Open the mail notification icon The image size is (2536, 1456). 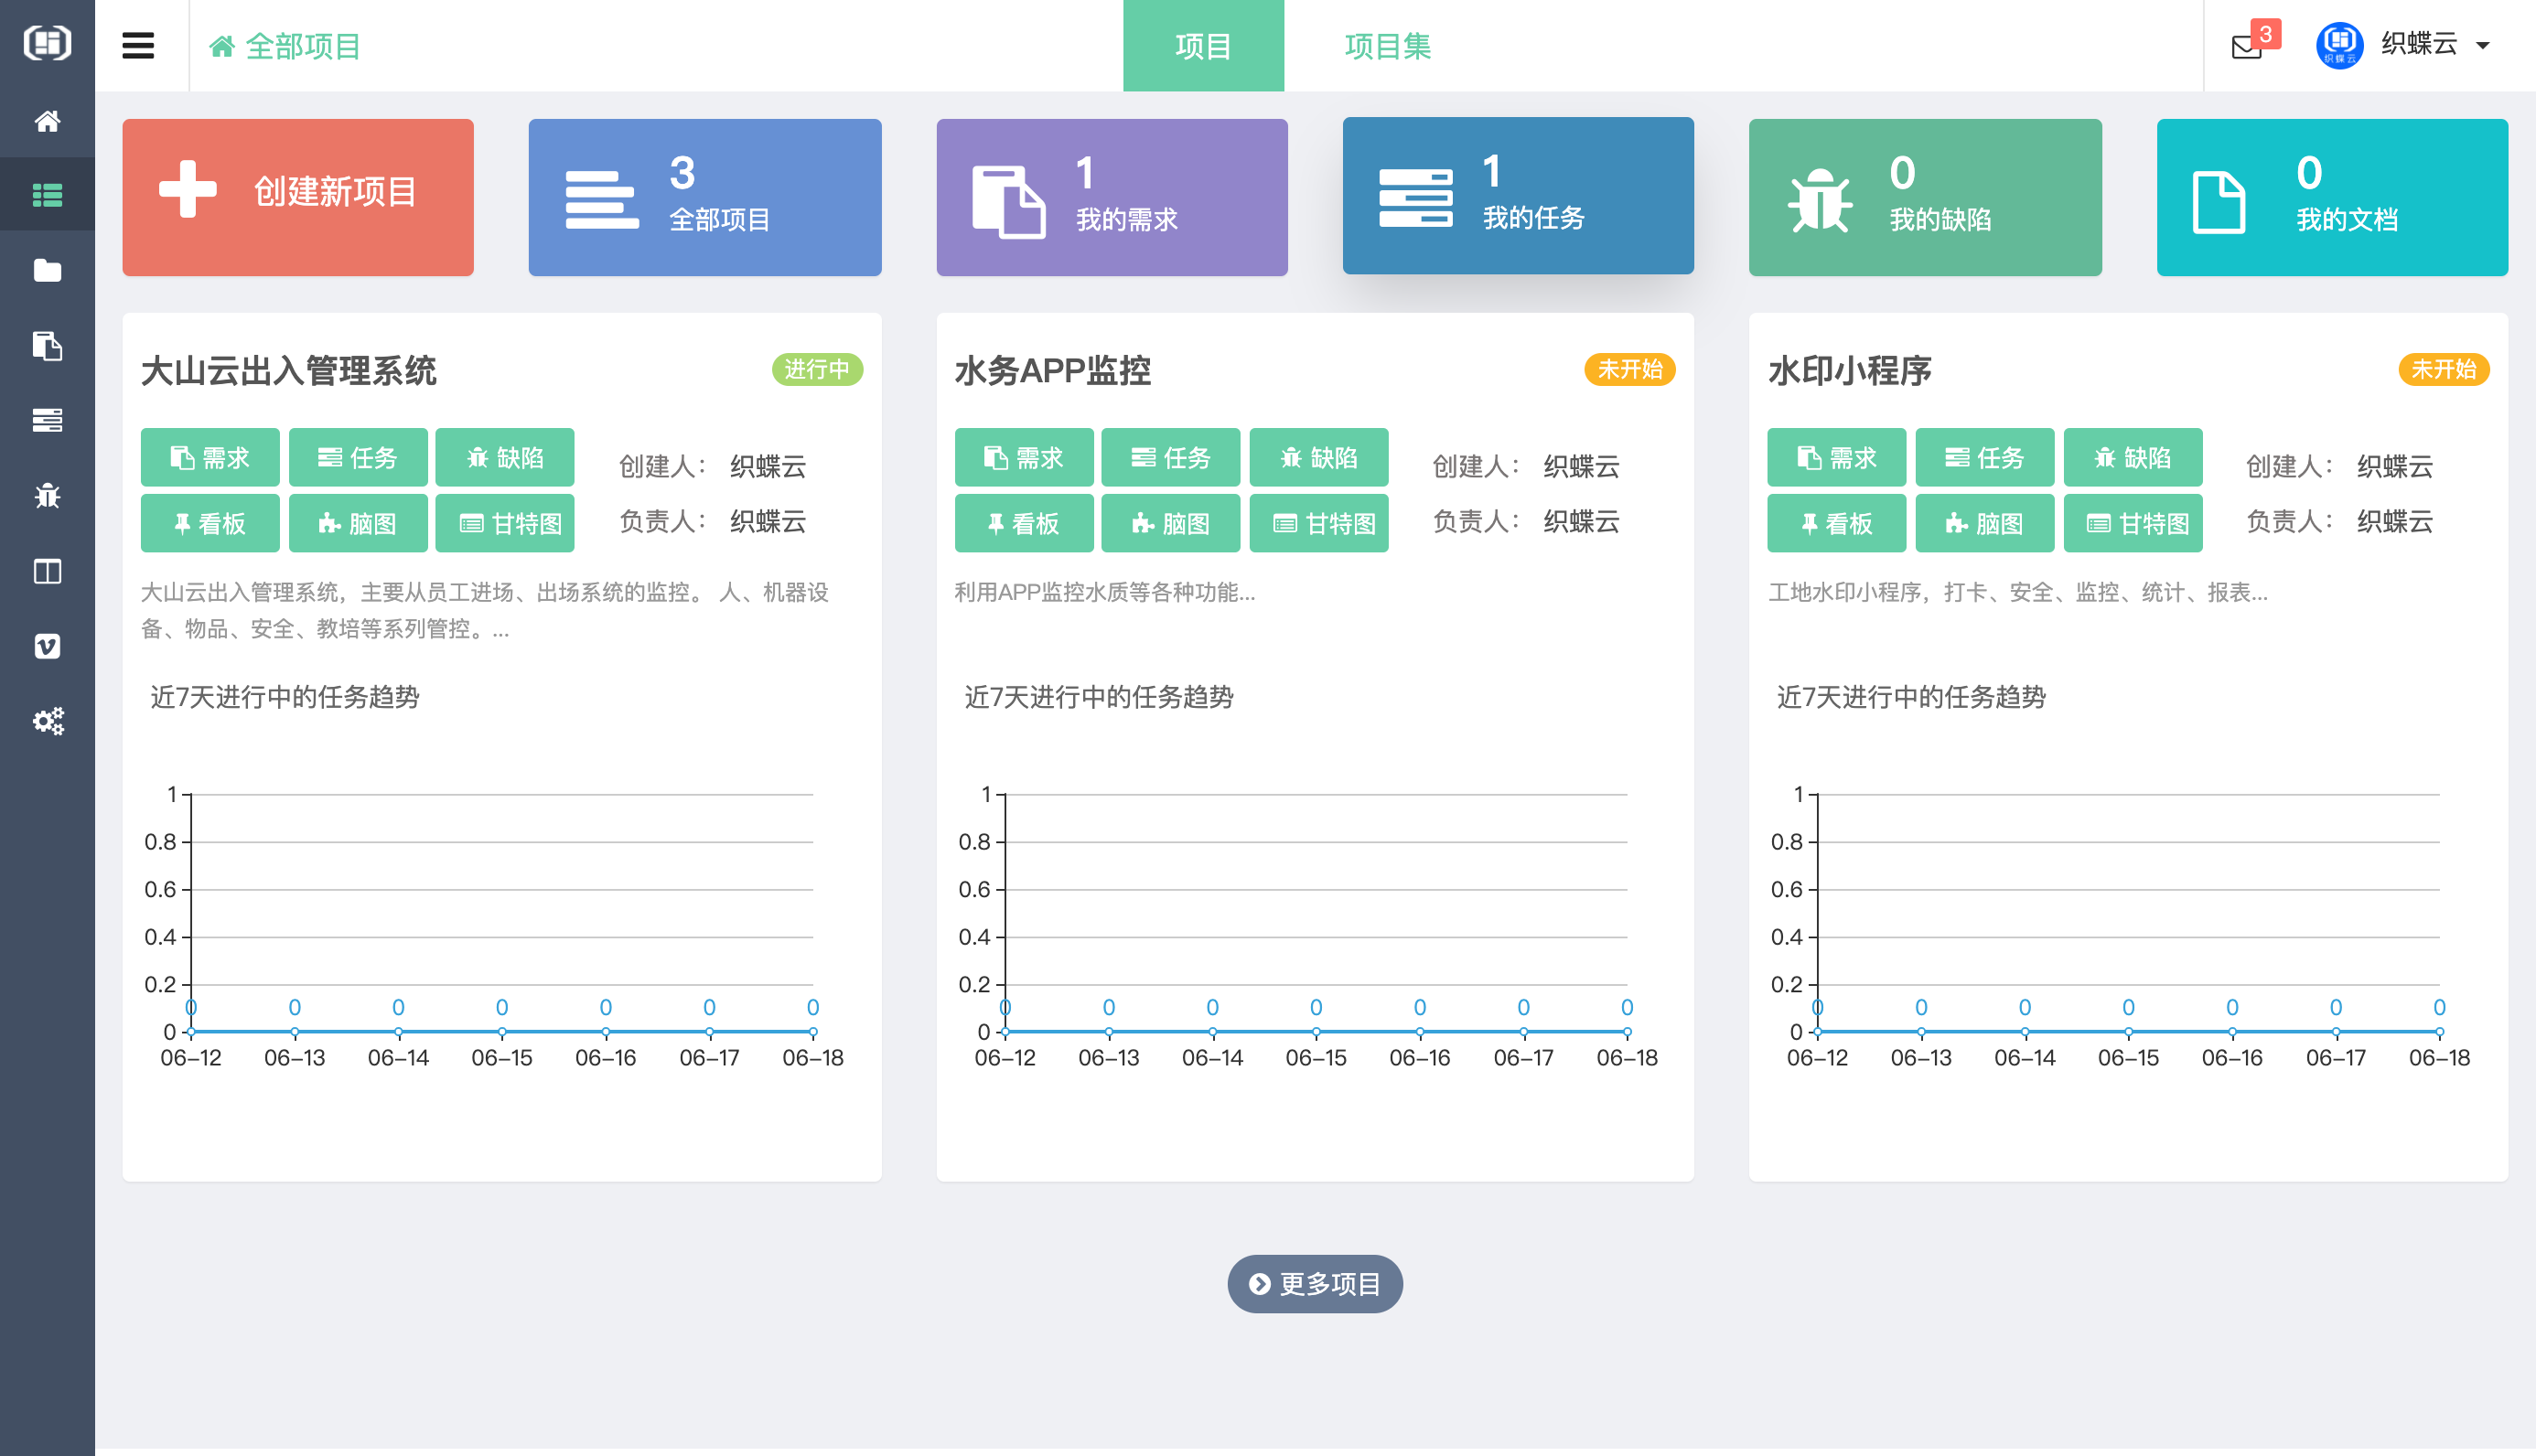[x=2247, y=46]
